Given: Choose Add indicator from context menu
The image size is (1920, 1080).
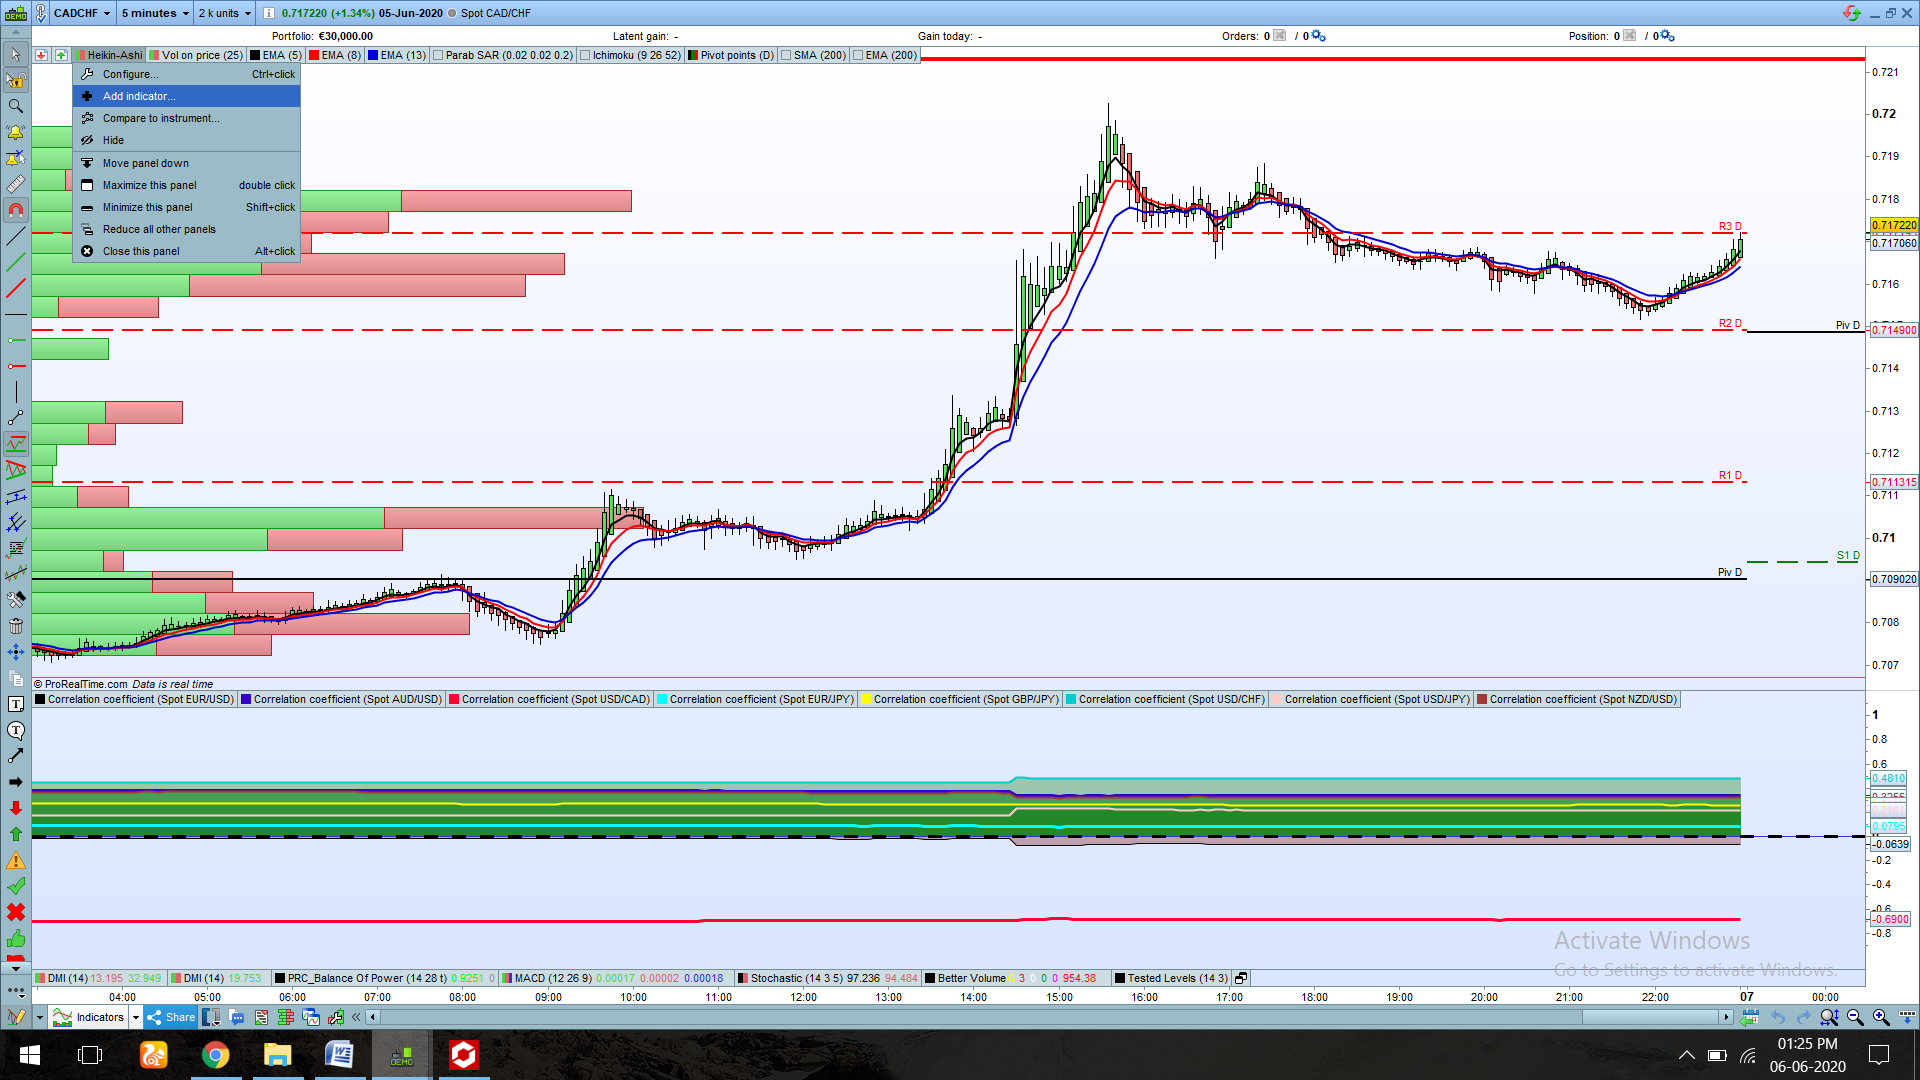Looking at the screenshot, I should click(x=139, y=96).
